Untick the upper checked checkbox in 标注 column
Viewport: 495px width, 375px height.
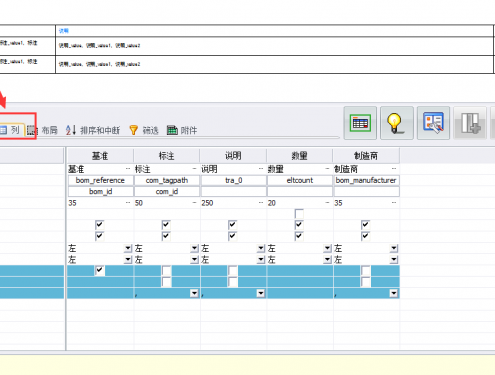(x=166, y=225)
